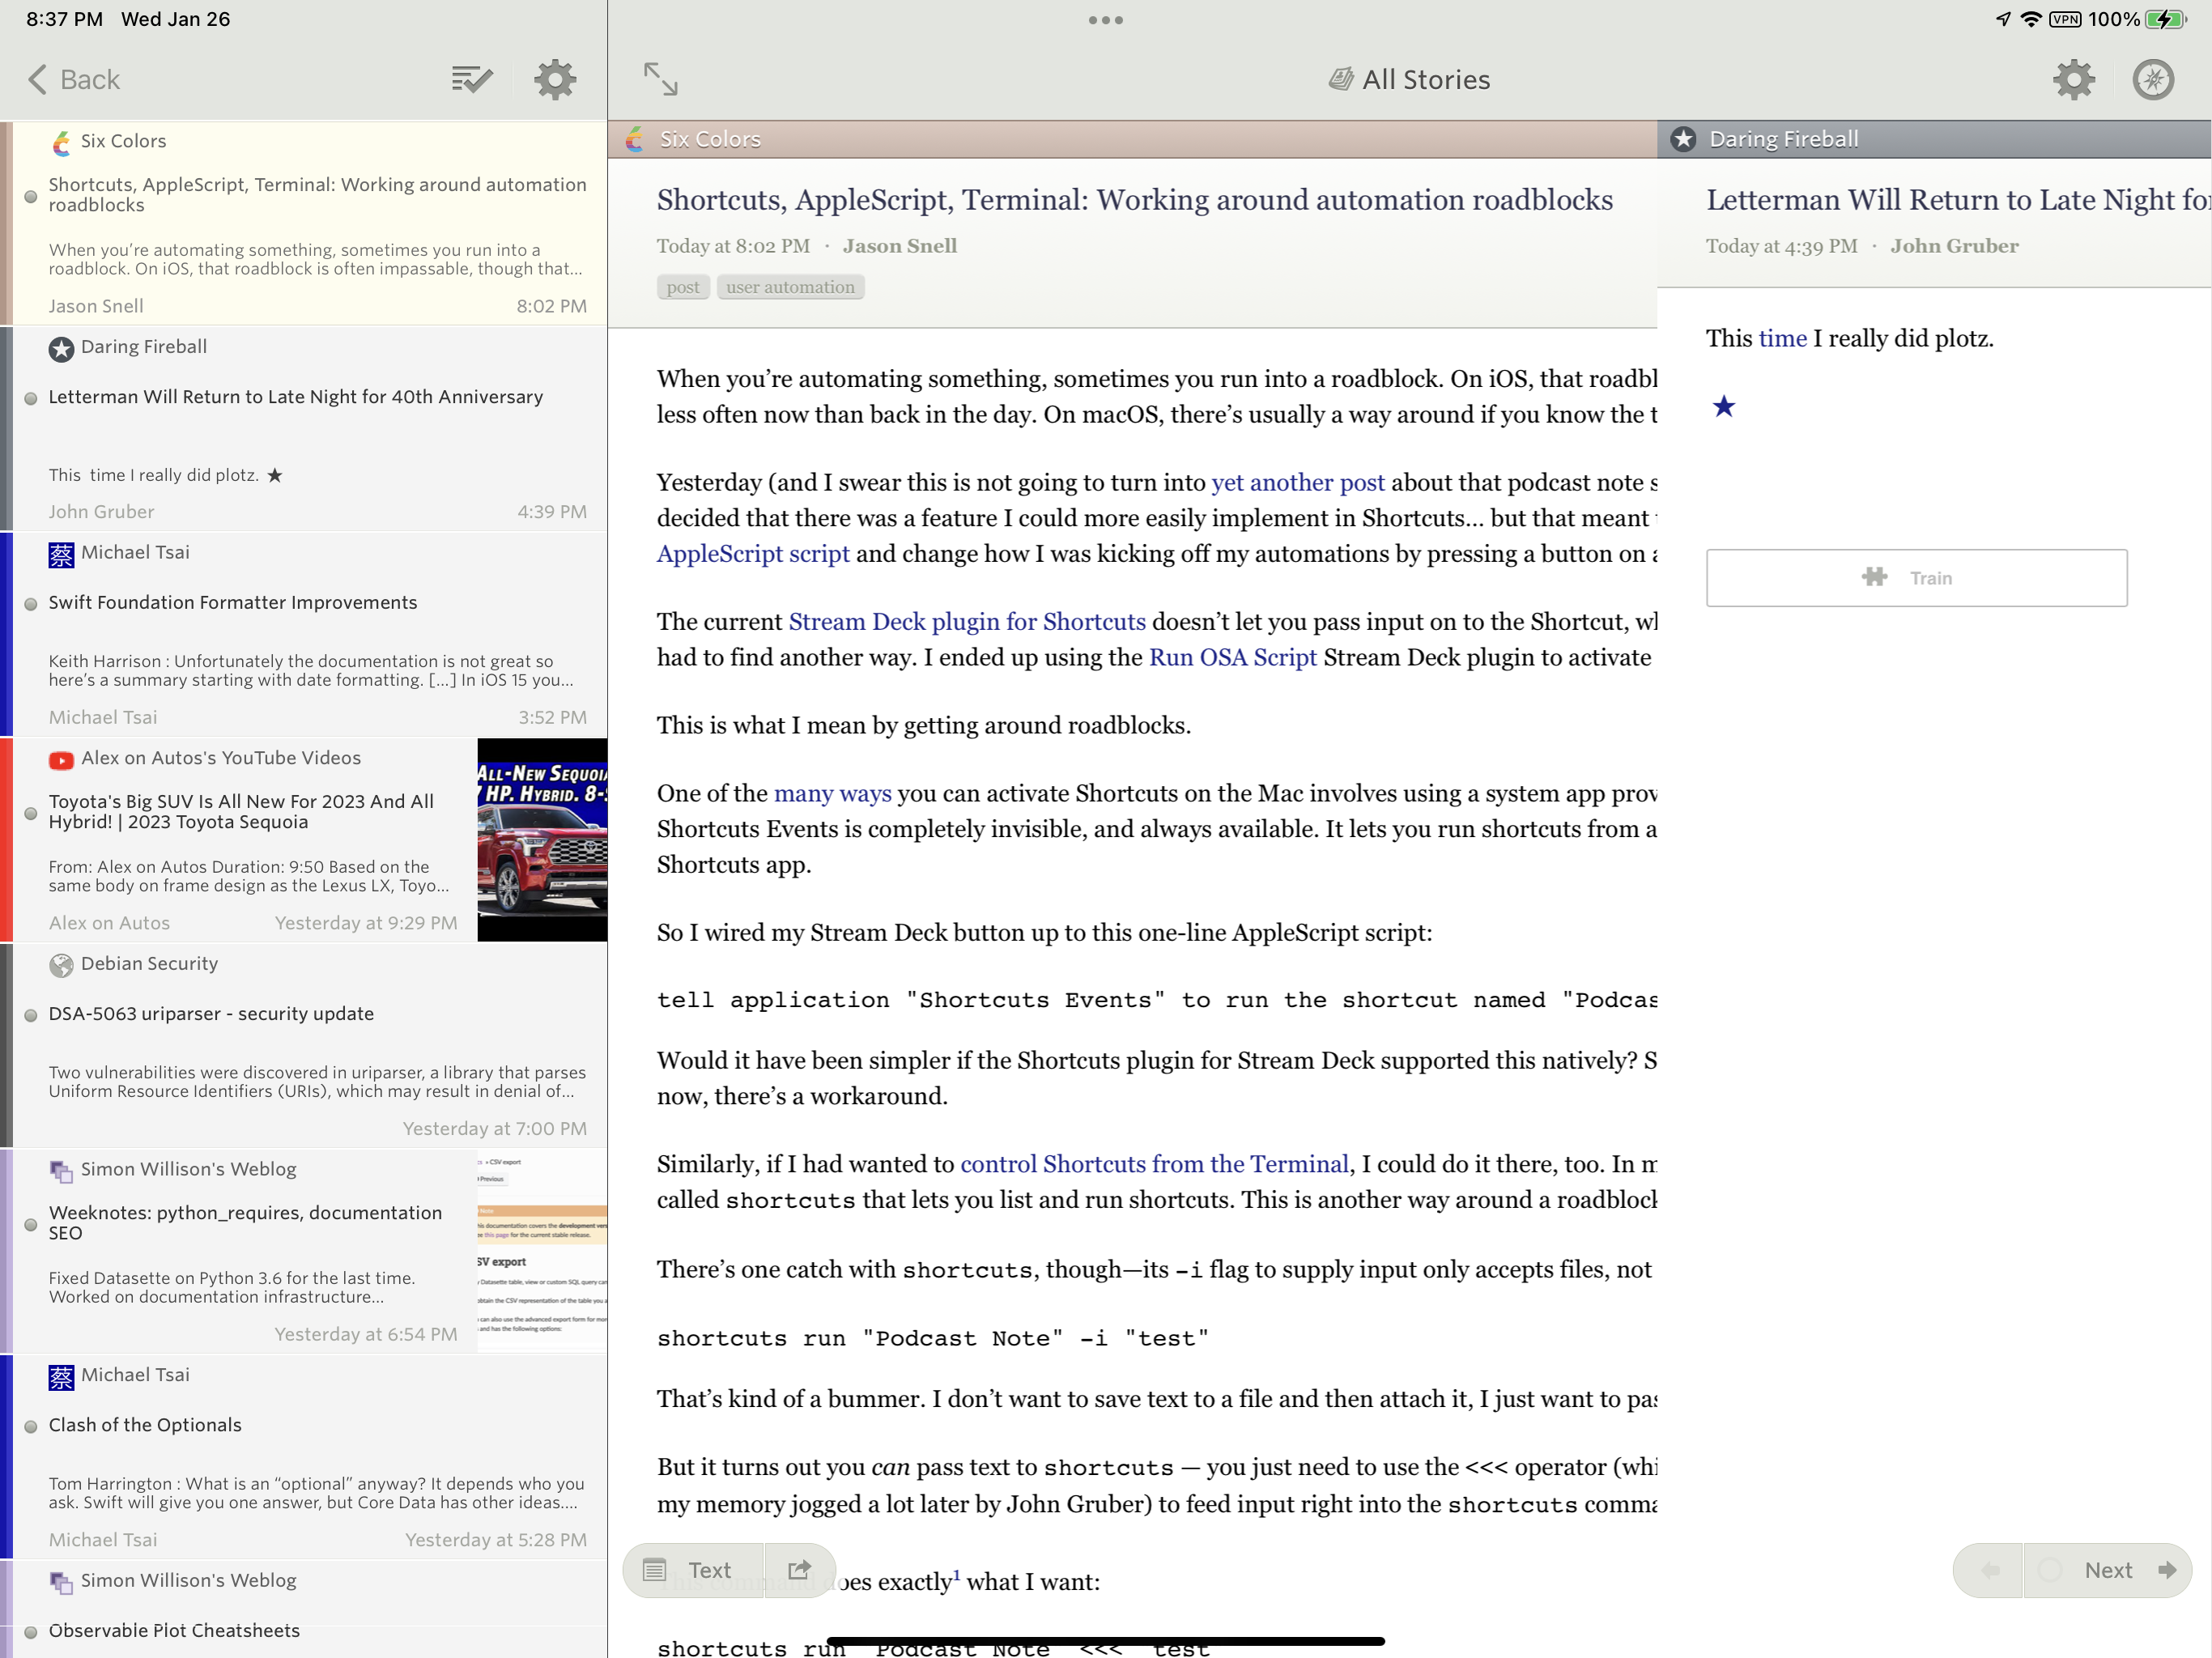
Task: Switch to Text view mode
Action: [x=692, y=1569]
